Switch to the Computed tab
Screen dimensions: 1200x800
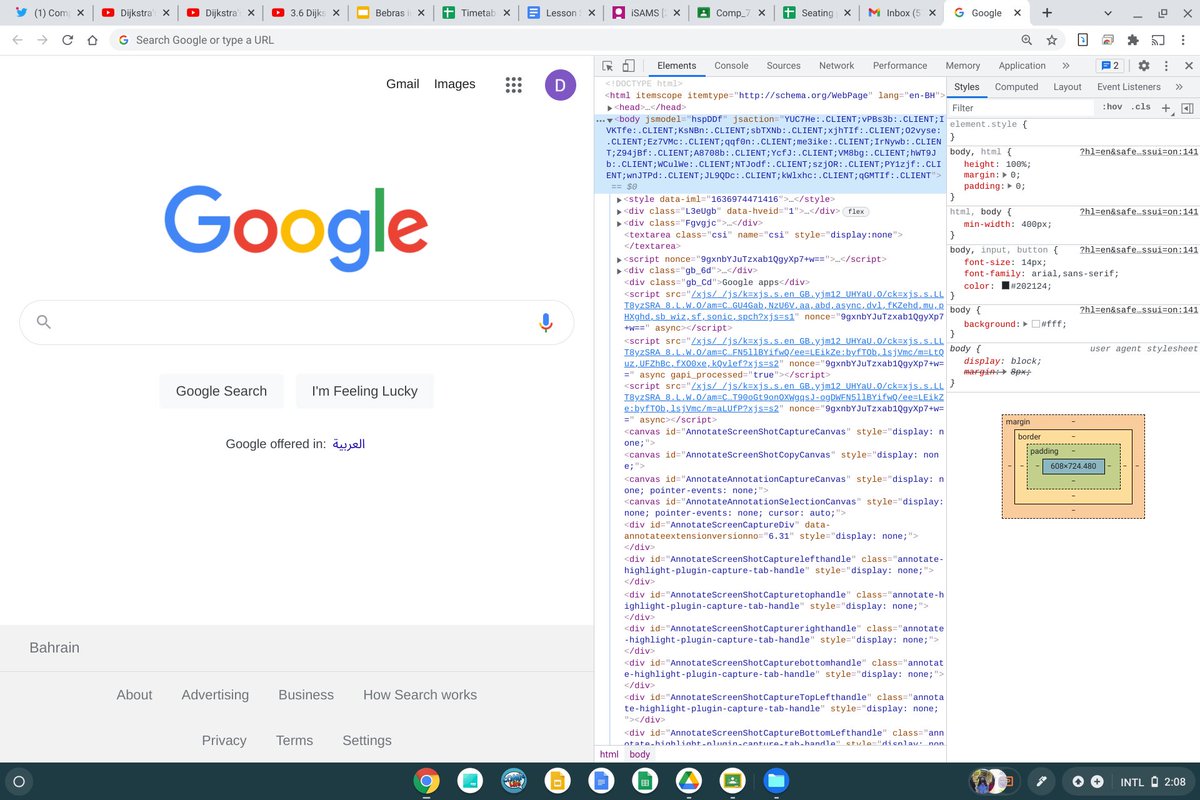[1016, 87]
